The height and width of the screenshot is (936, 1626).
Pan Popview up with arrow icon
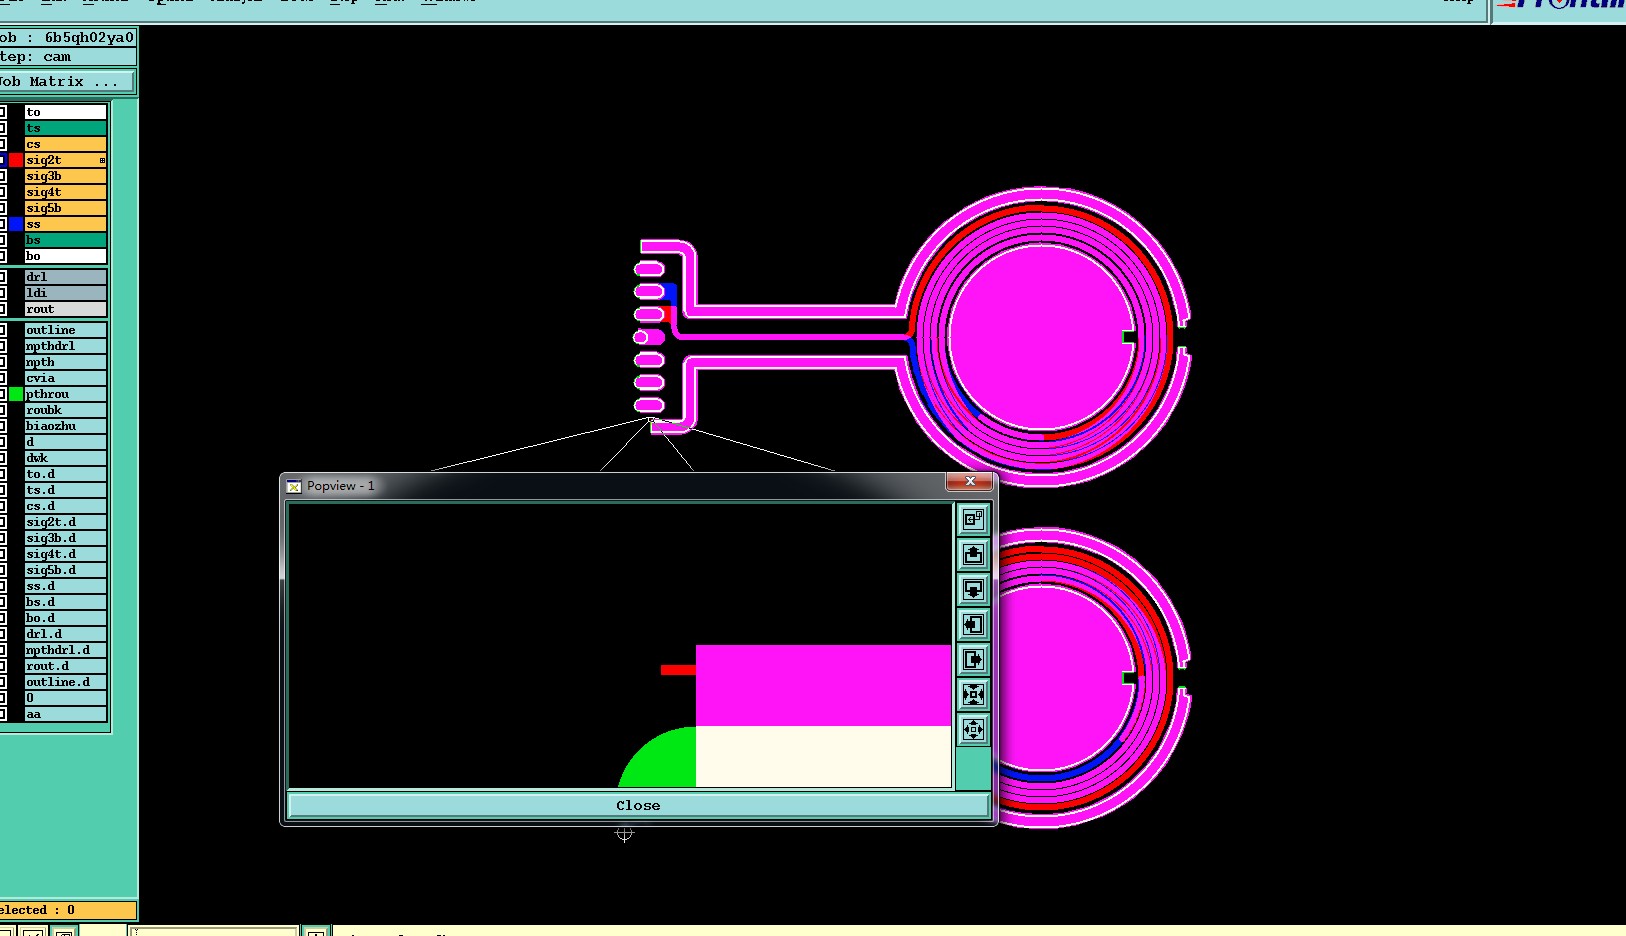point(973,554)
